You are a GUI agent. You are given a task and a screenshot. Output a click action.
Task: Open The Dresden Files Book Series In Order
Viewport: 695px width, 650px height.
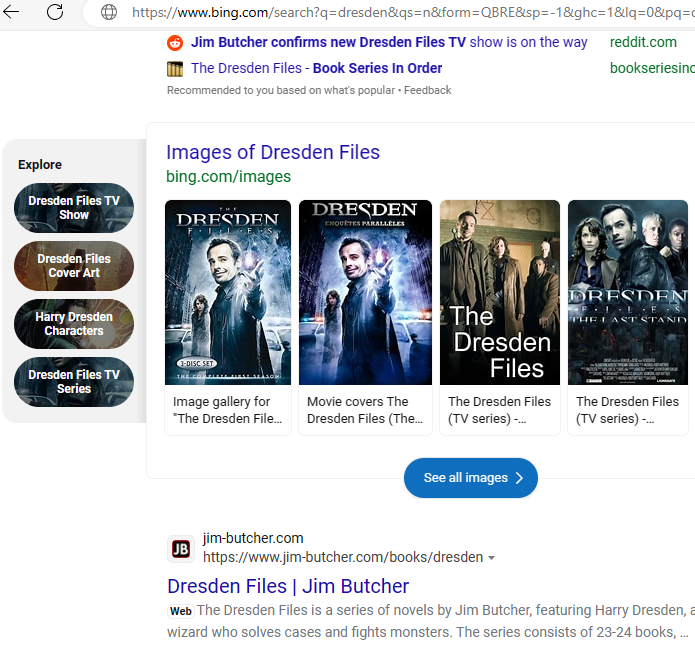tap(316, 68)
